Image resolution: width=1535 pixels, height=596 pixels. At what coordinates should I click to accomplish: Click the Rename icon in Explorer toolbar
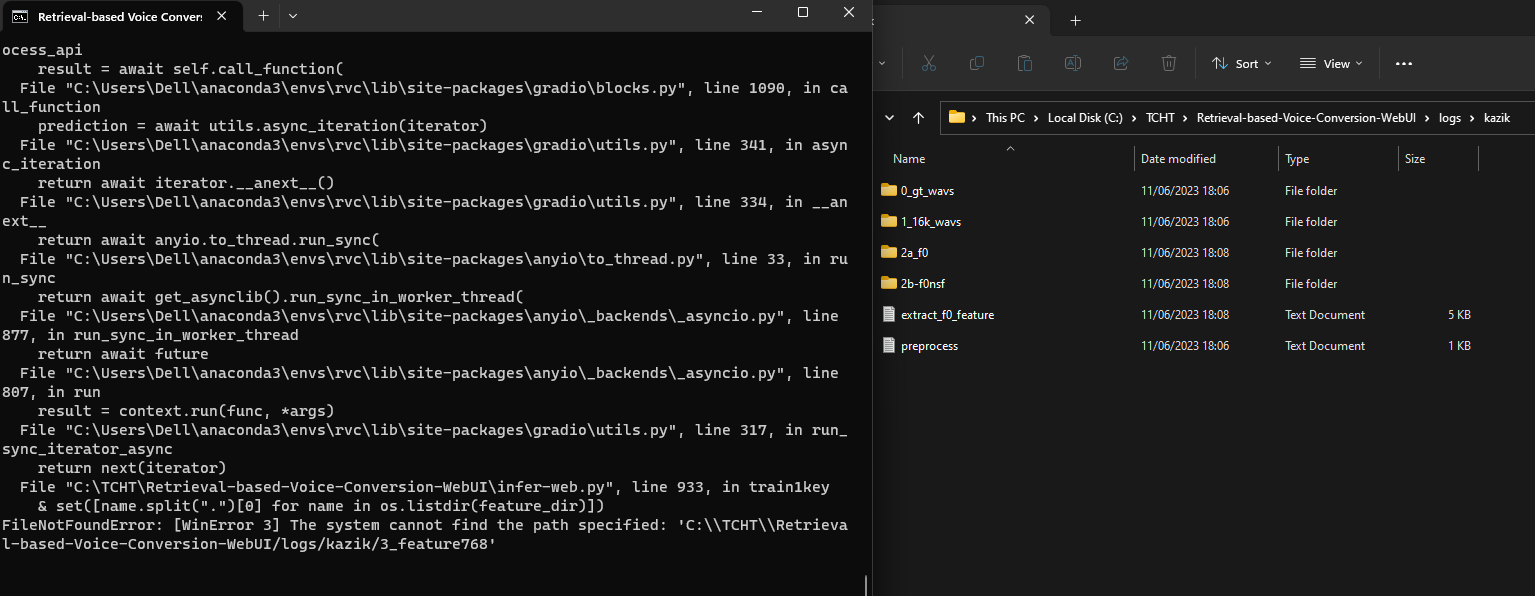(1073, 63)
